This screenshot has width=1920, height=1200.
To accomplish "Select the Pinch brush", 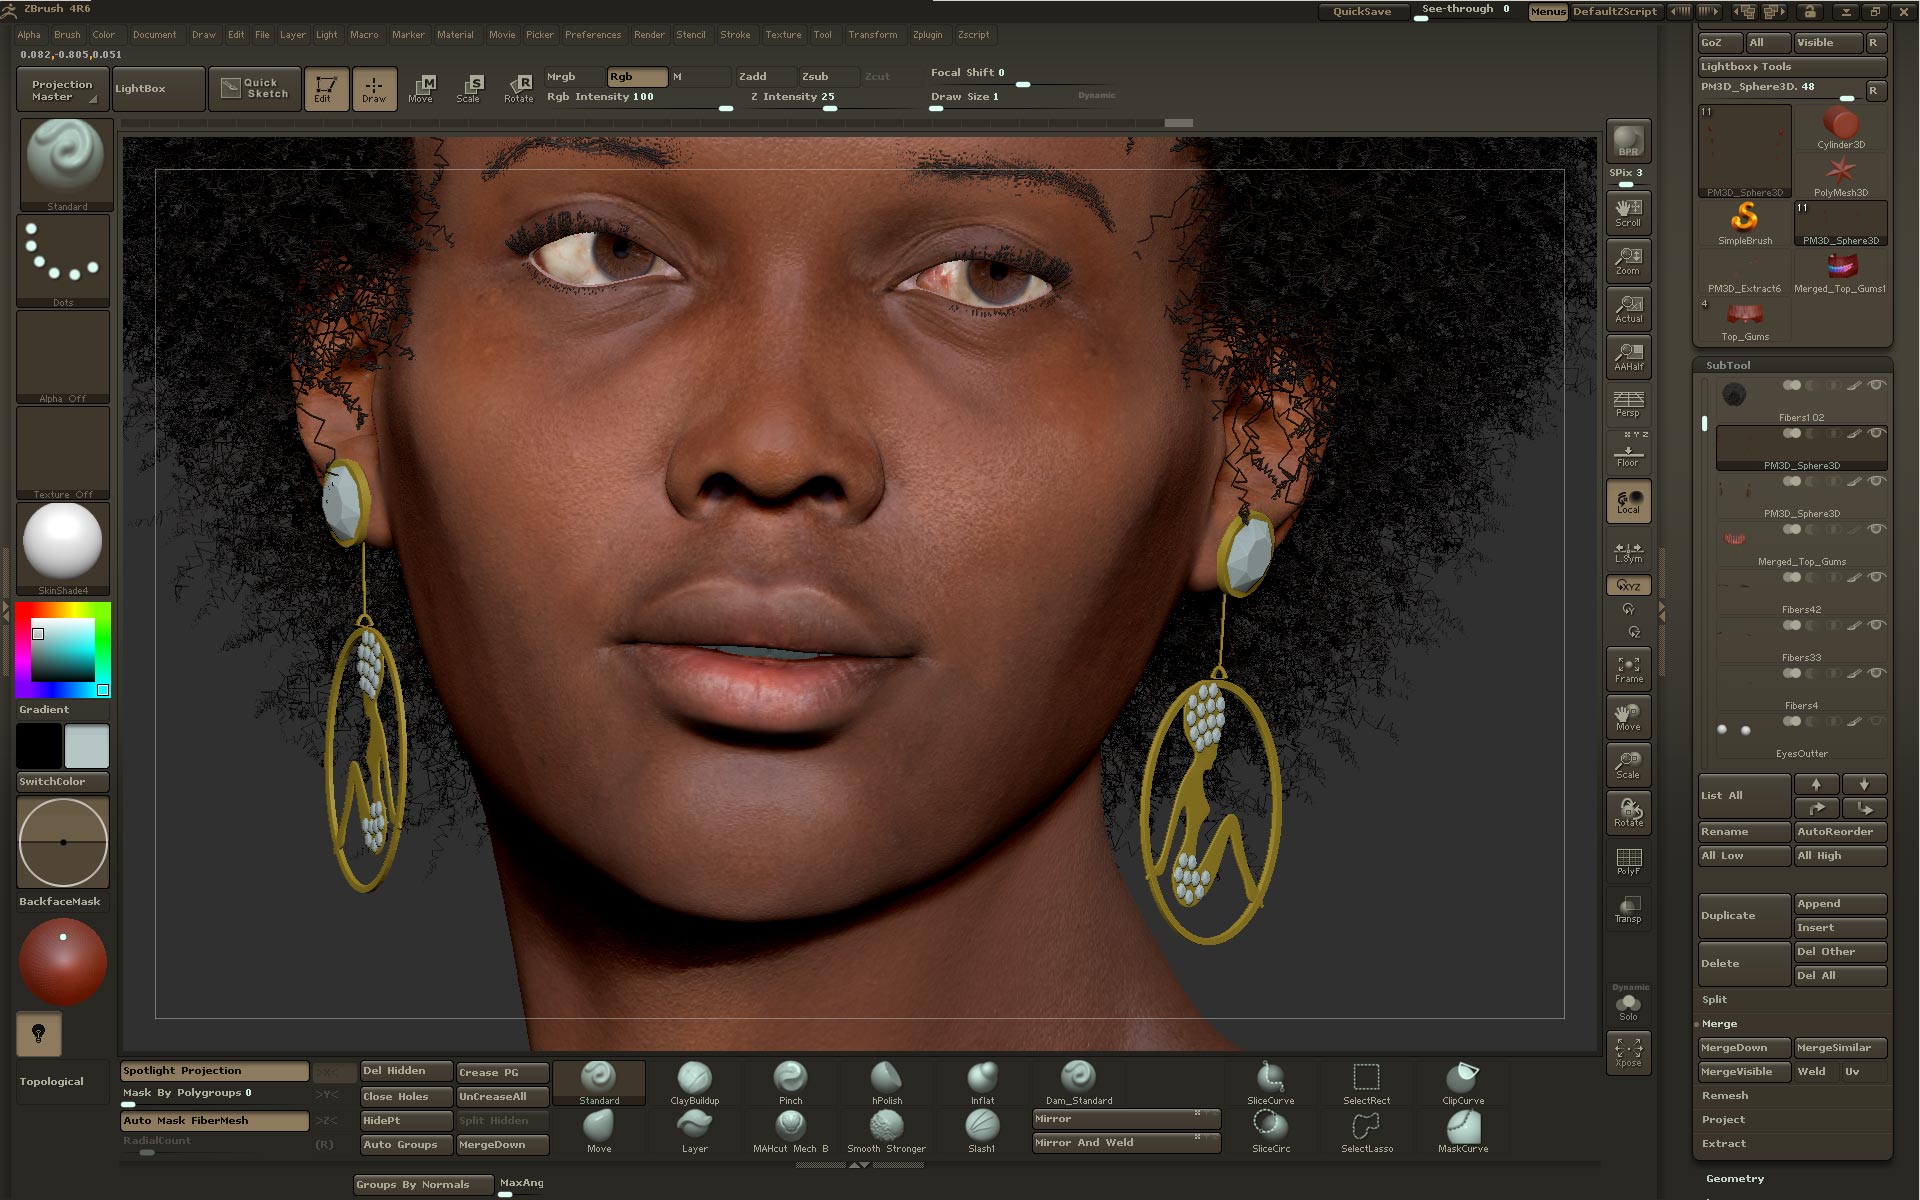I will 790,1083.
